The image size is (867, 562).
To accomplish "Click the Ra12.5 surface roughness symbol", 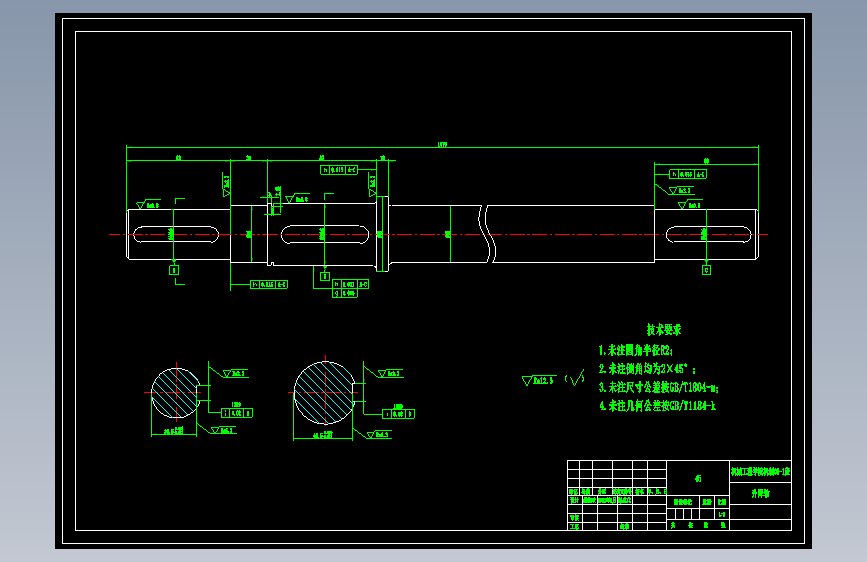I will (x=537, y=381).
